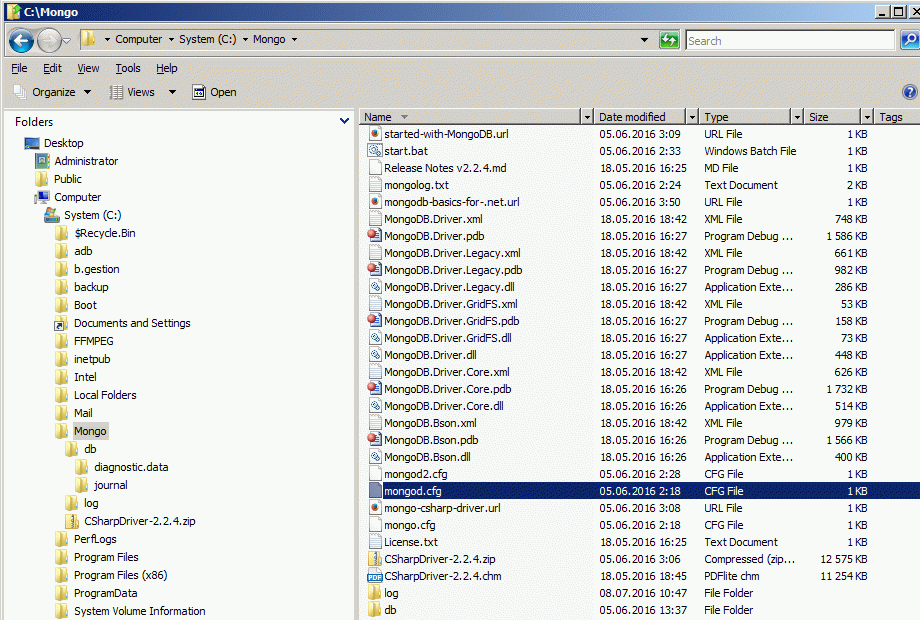Select the CSharpDriver-2.2.4.zip icon in file list
Image resolution: width=920 pixels, height=620 pixels.
(x=375, y=559)
